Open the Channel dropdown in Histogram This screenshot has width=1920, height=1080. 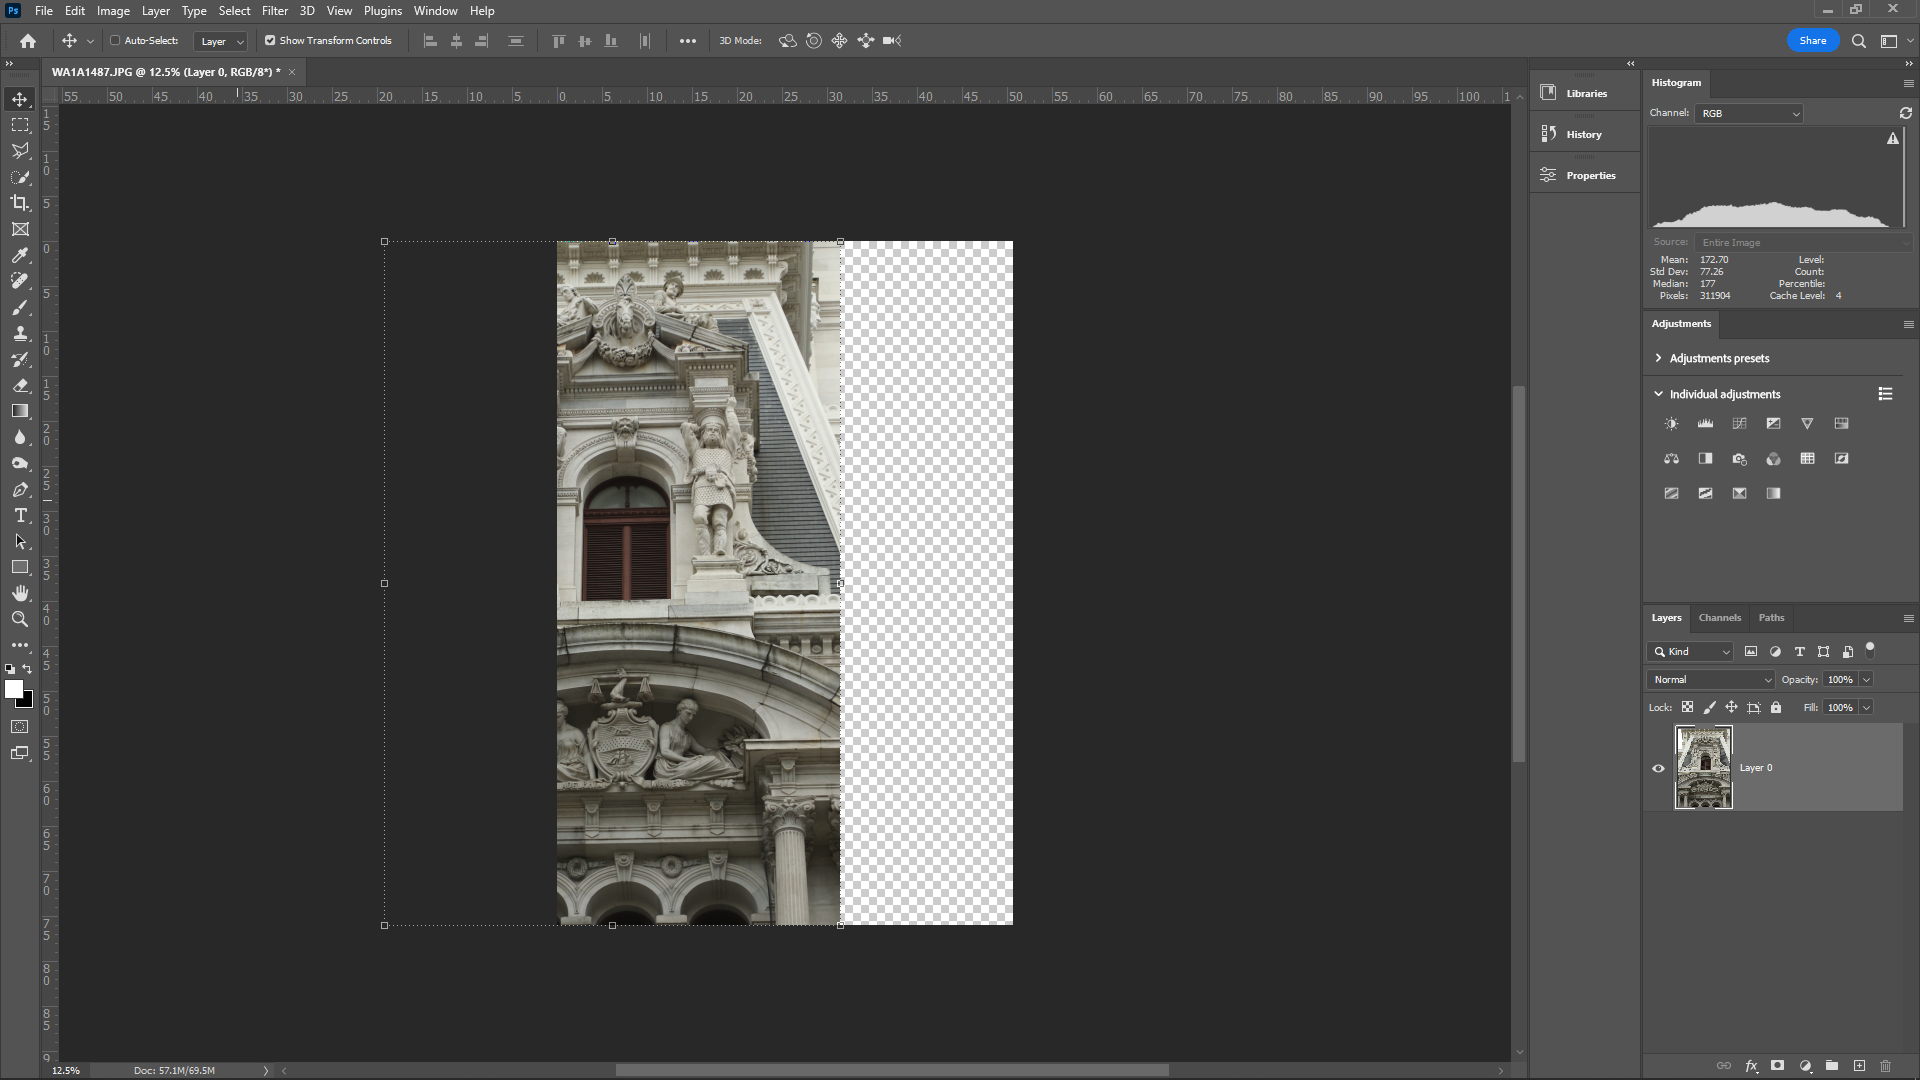[x=1748, y=113]
